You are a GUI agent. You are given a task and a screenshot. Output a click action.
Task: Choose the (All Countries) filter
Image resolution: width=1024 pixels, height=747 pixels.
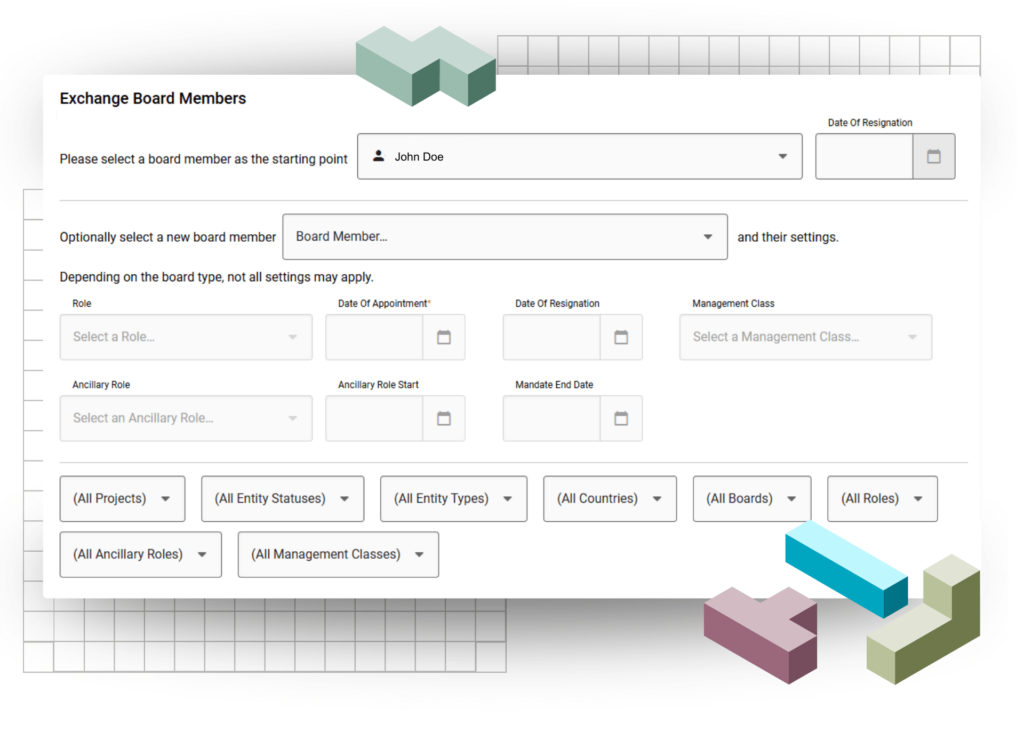610,499
